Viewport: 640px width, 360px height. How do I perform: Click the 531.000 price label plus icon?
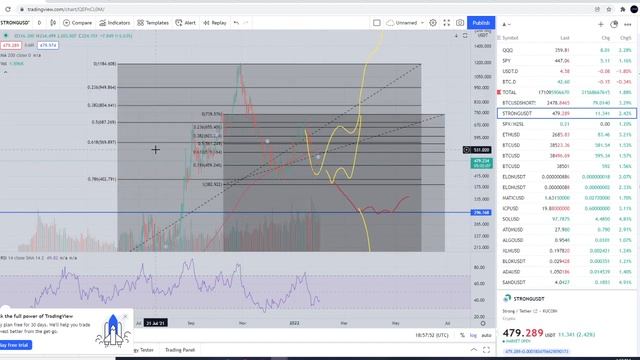click(x=467, y=150)
